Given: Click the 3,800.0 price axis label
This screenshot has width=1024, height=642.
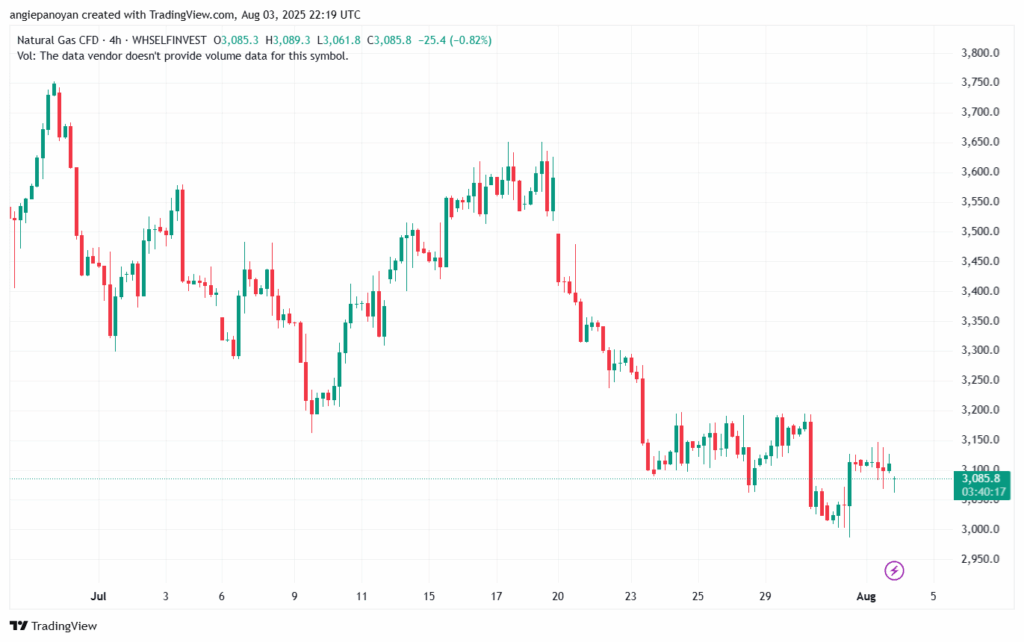Looking at the screenshot, I should click(x=980, y=53).
